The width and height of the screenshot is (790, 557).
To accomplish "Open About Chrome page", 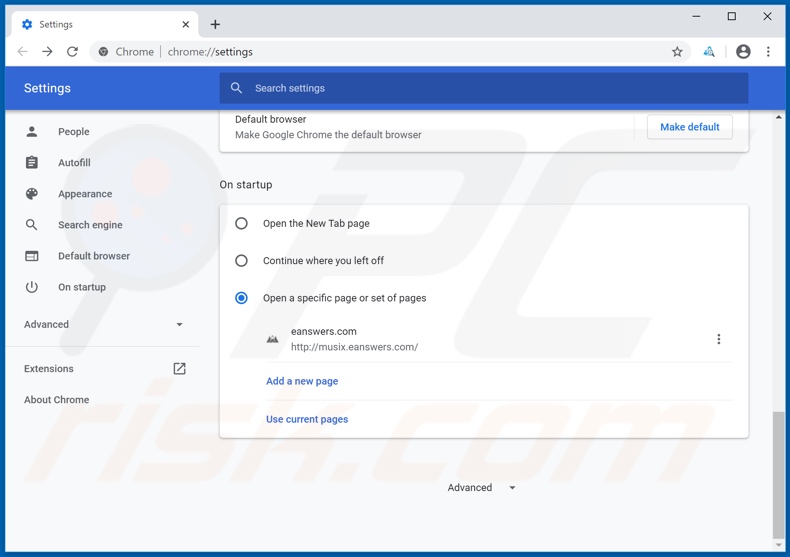I will pyautogui.click(x=56, y=400).
